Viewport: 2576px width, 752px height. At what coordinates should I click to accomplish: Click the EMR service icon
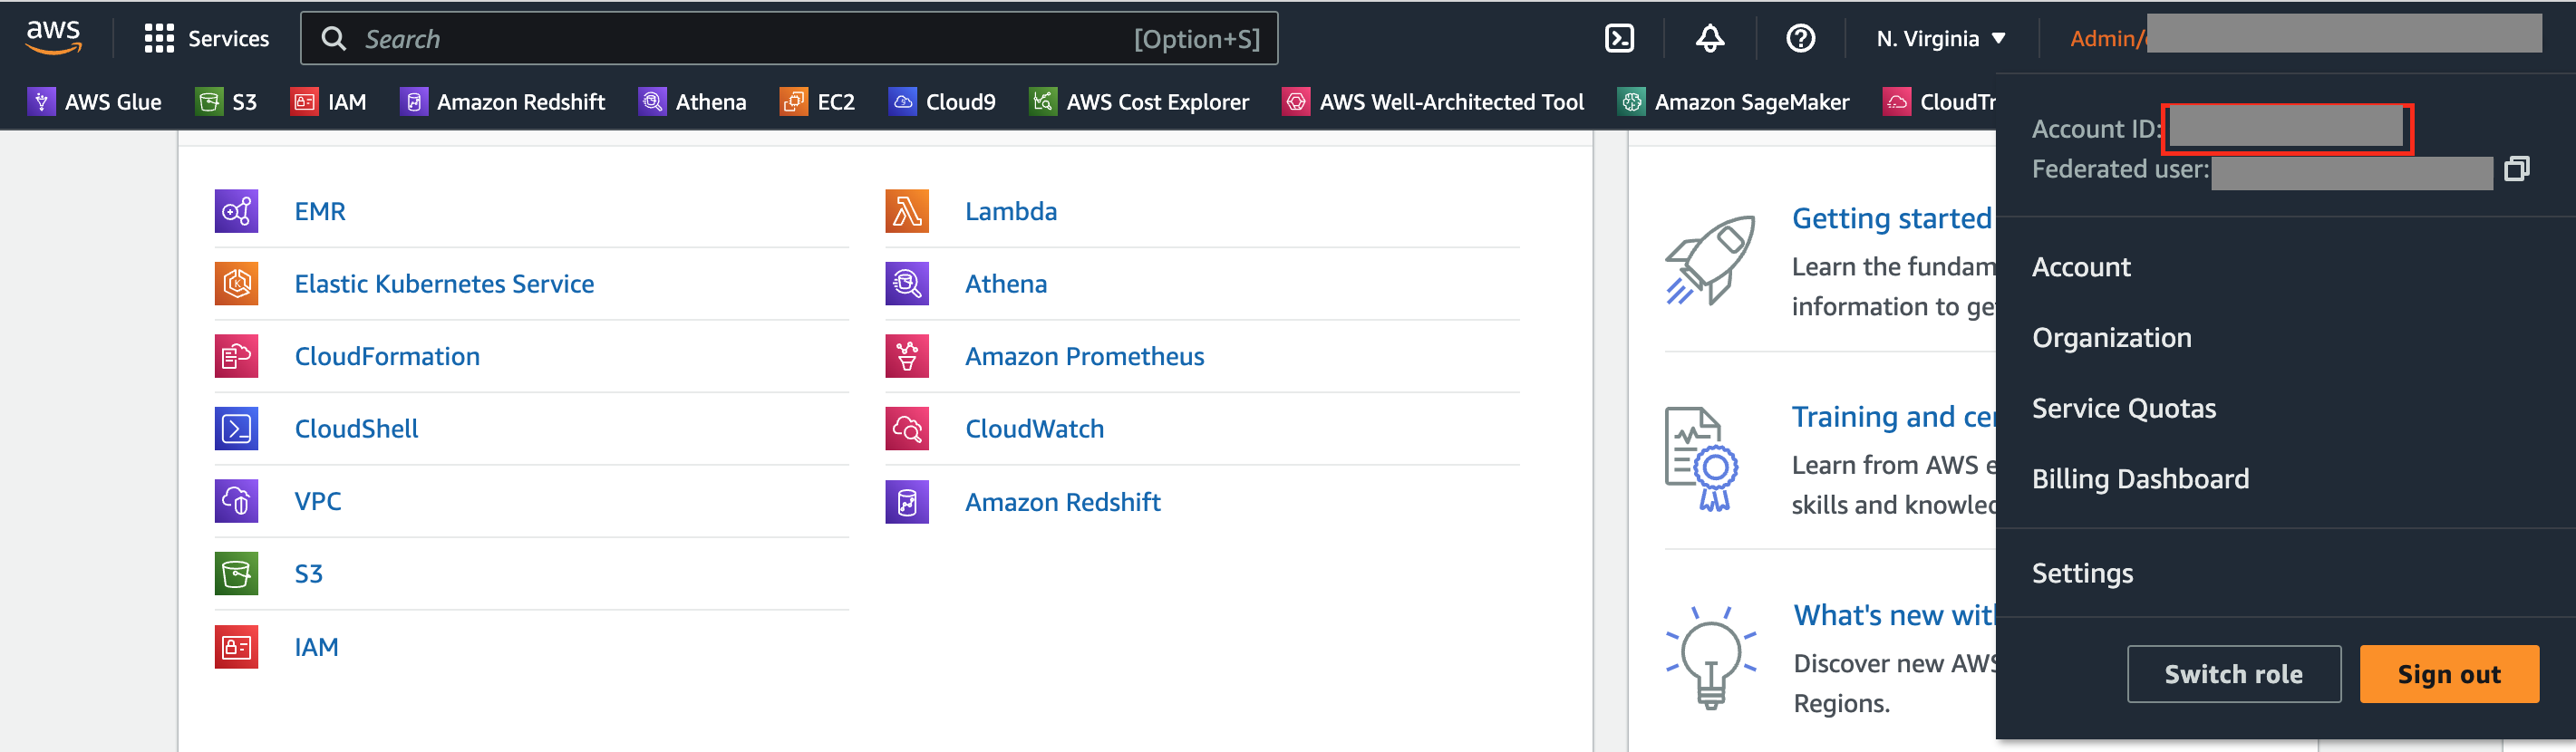(236, 211)
